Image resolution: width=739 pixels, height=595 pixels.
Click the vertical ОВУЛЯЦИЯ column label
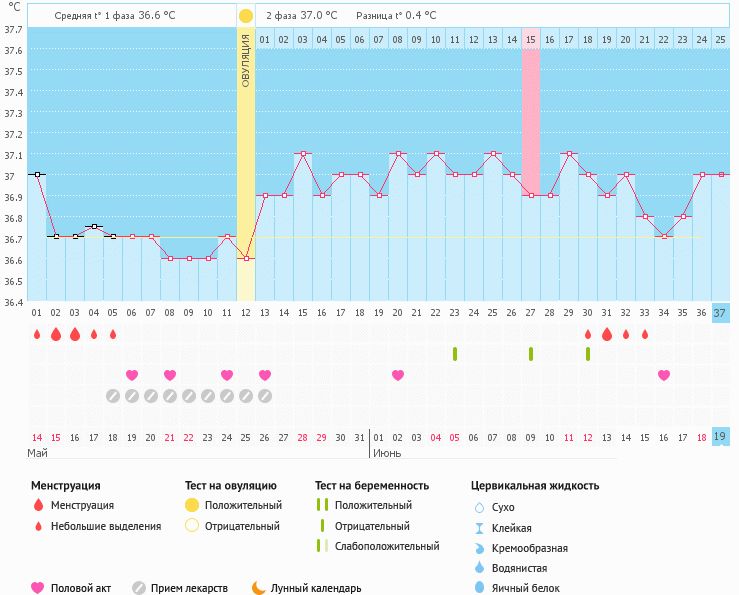246,60
